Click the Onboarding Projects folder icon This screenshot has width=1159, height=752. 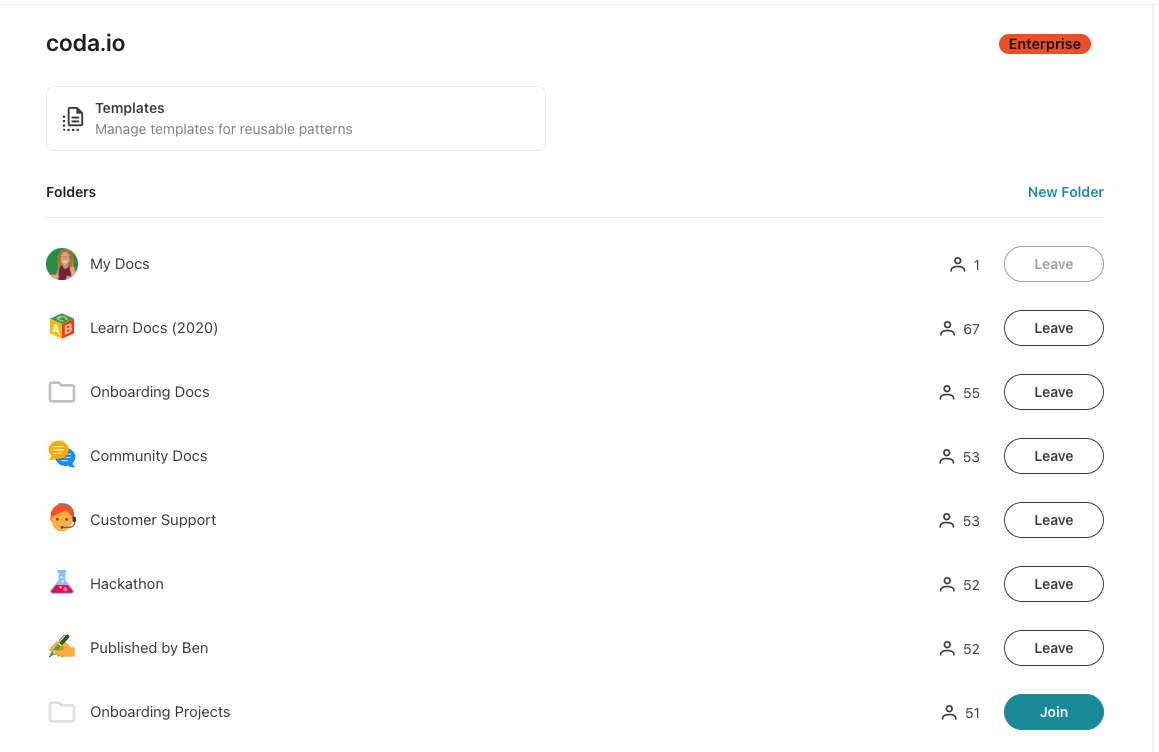tap(62, 712)
